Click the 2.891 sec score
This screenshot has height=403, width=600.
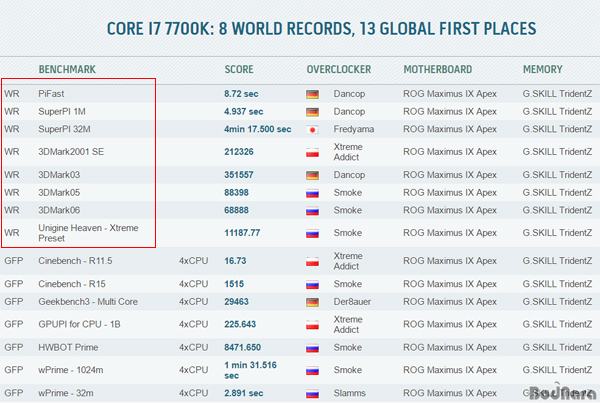click(243, 393)
